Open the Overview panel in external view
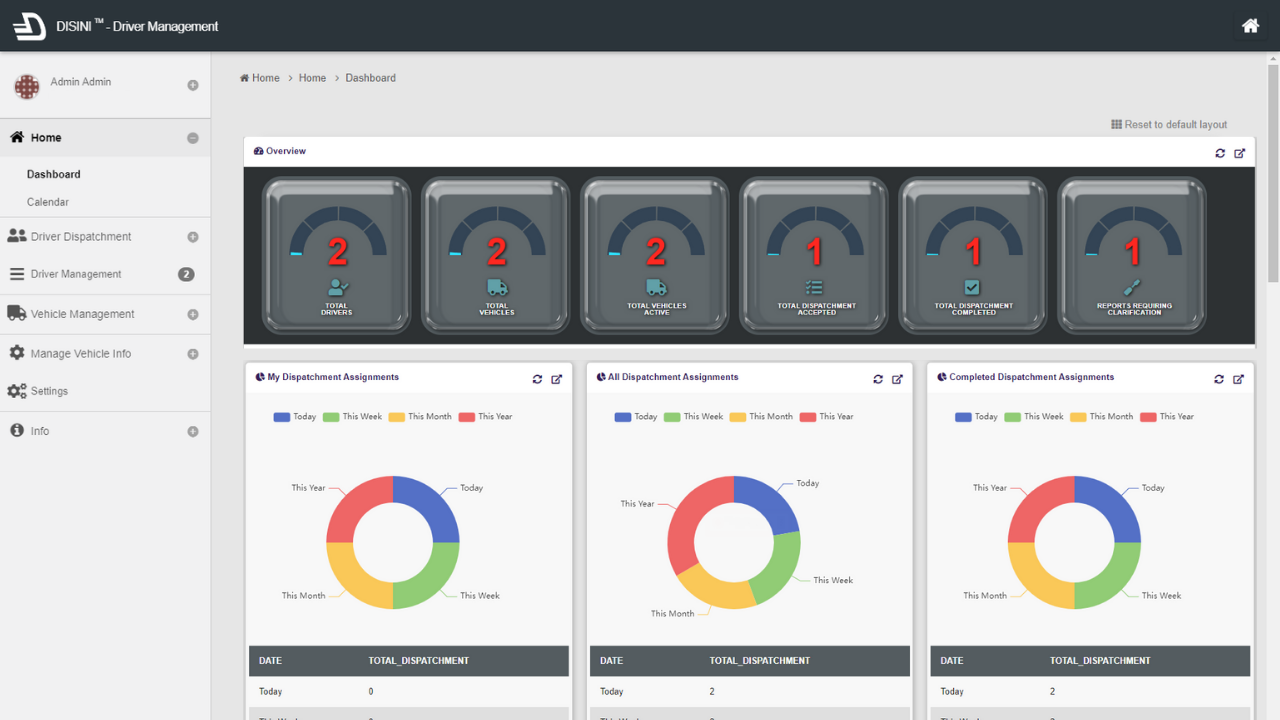This screenshot has width=1280, height=720. pyautogui.click(x=1240, y=153)
